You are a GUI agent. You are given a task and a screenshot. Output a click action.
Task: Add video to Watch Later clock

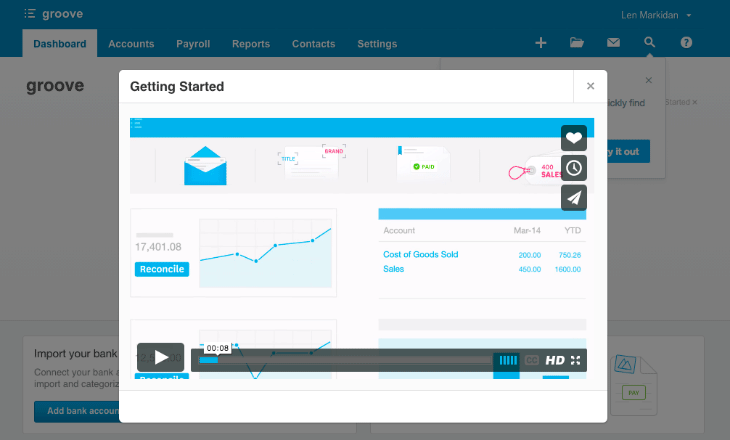(x=574, y=168)
